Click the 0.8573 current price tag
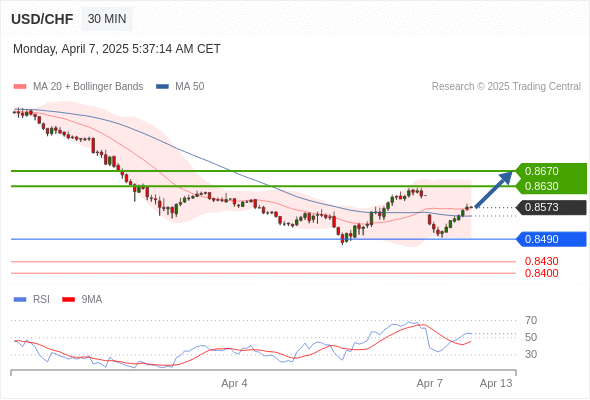590x400 pixels. pyautogui.click(x=551, y=207)
